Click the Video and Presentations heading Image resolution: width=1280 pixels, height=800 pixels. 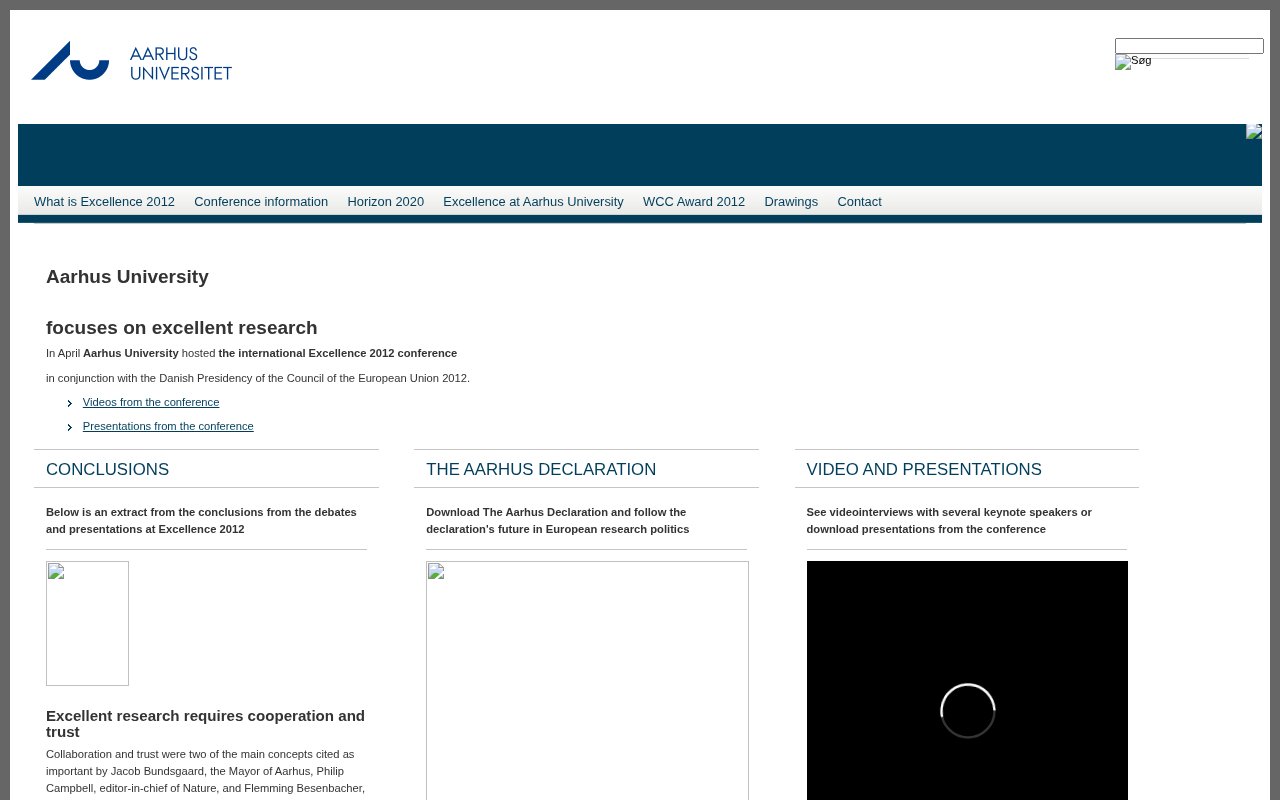coord(924,470)
